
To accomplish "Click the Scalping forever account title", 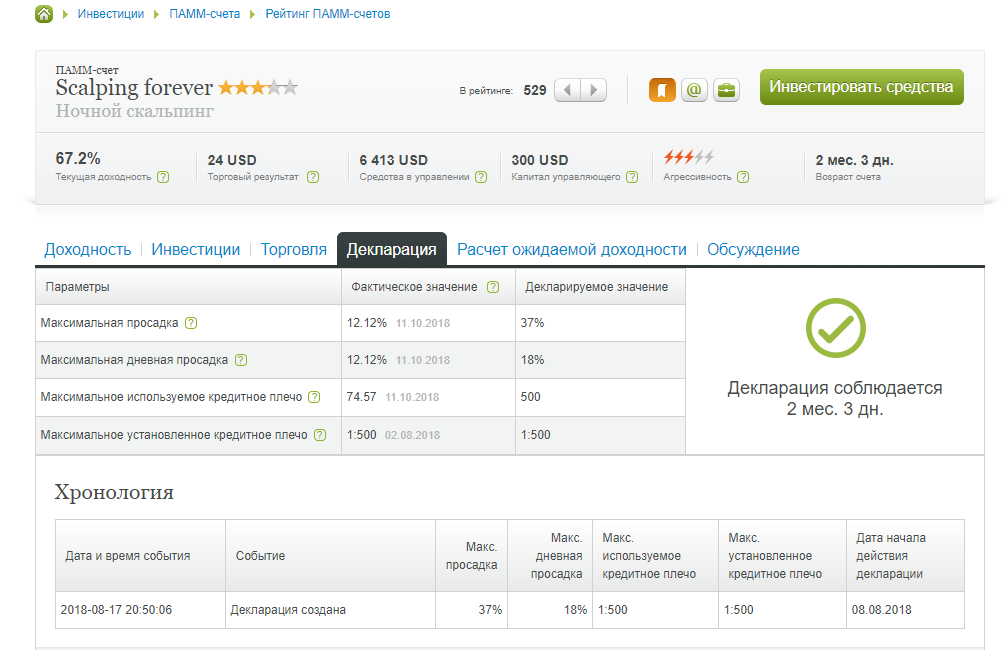I will pos(134,88).
